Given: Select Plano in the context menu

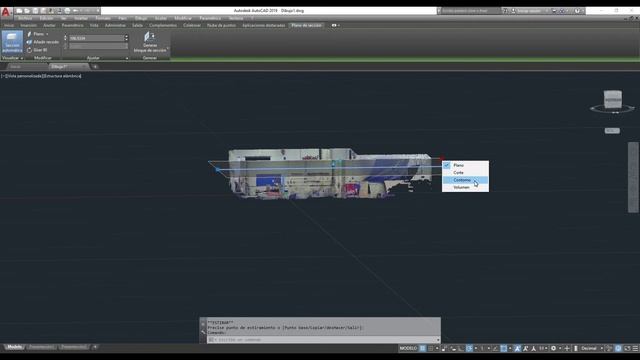Looking at the screenshot, I should coord(465,165).
